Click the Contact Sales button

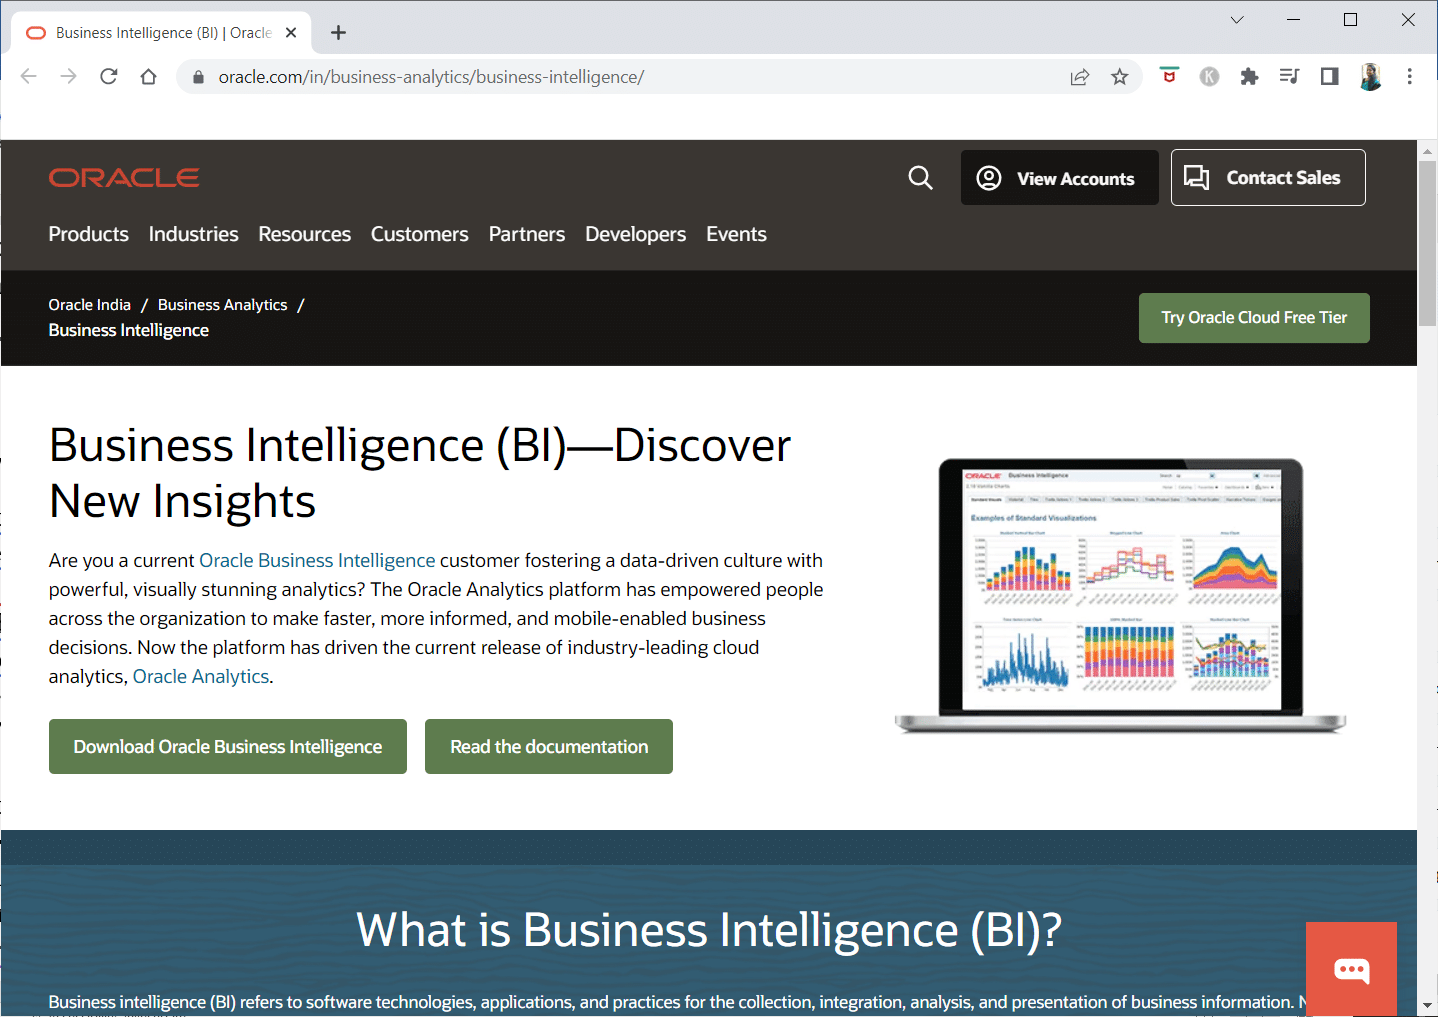pyautogui.click(x=1268, y=178)
